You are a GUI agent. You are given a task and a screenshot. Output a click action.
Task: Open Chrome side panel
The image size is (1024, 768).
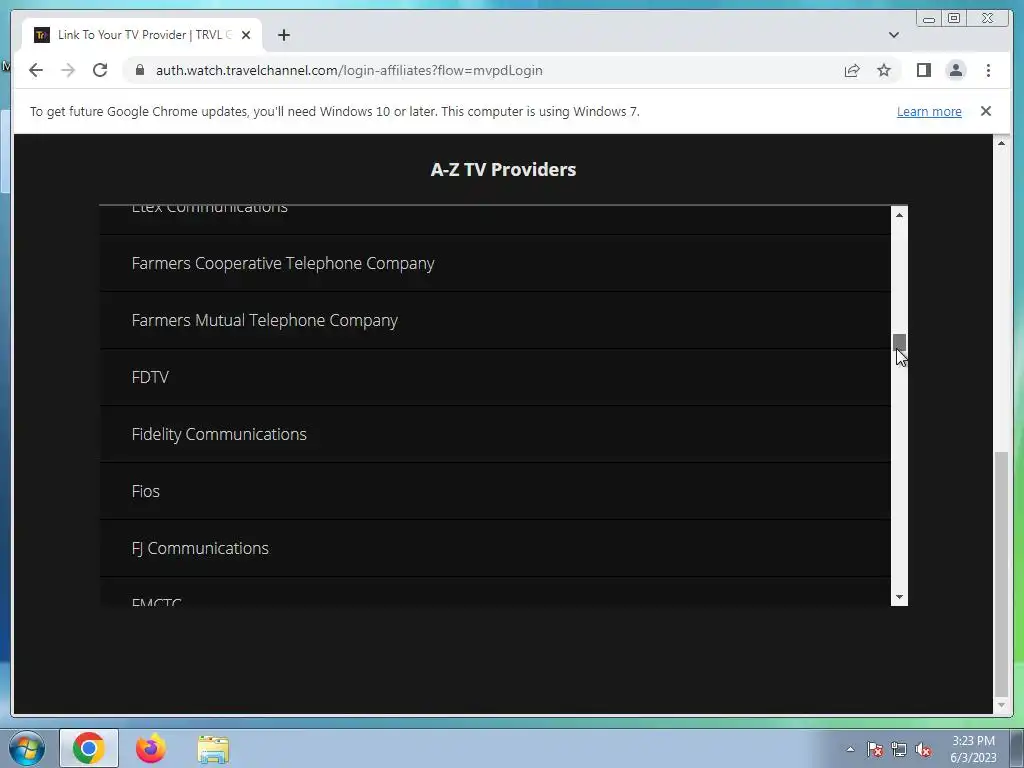click(x=923, y=70)
